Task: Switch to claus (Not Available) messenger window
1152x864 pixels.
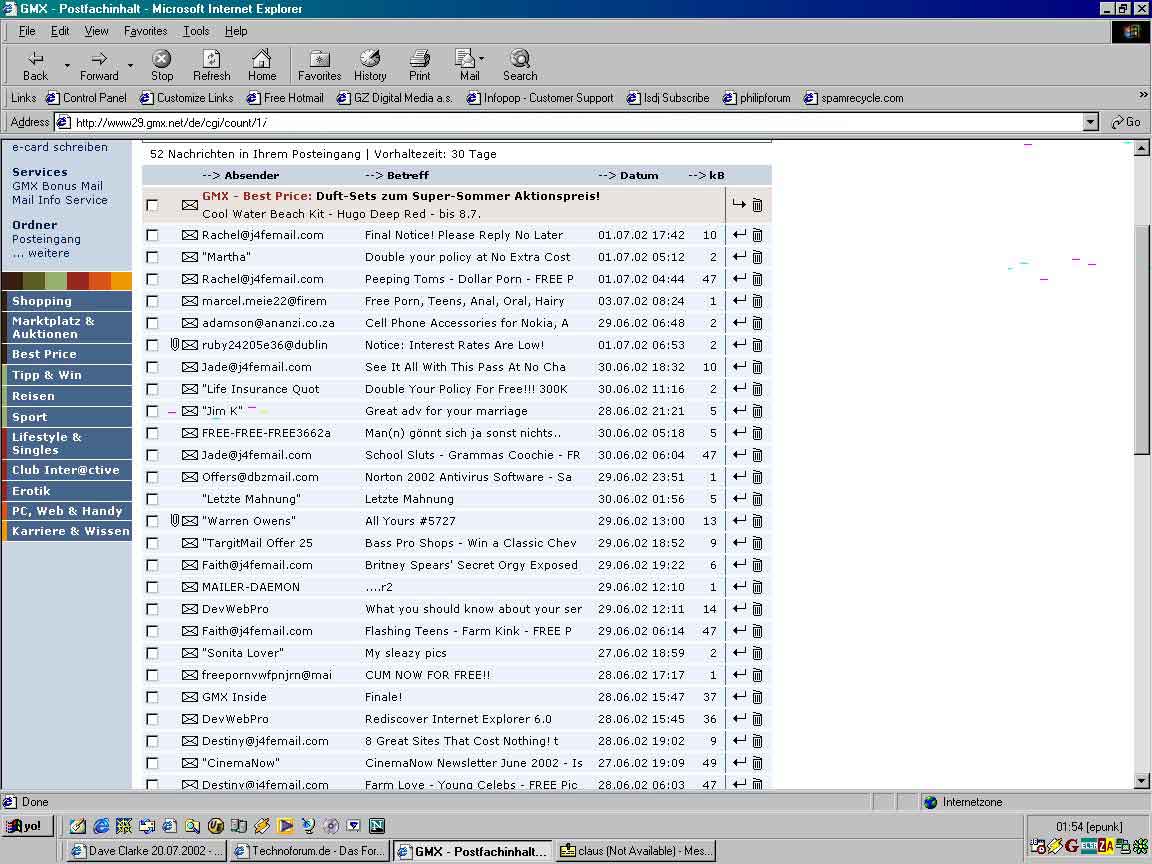Action: point(636,851)
